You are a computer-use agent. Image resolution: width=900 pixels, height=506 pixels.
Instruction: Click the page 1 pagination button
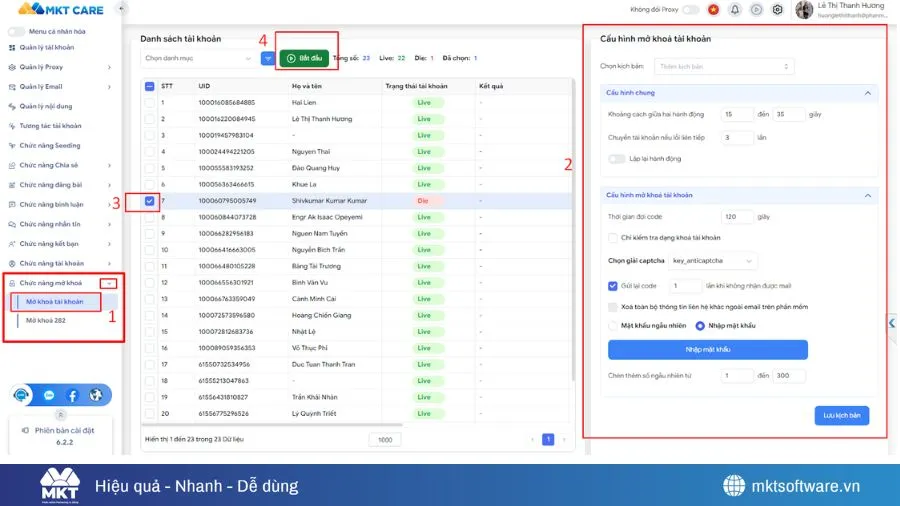[548, 439]
